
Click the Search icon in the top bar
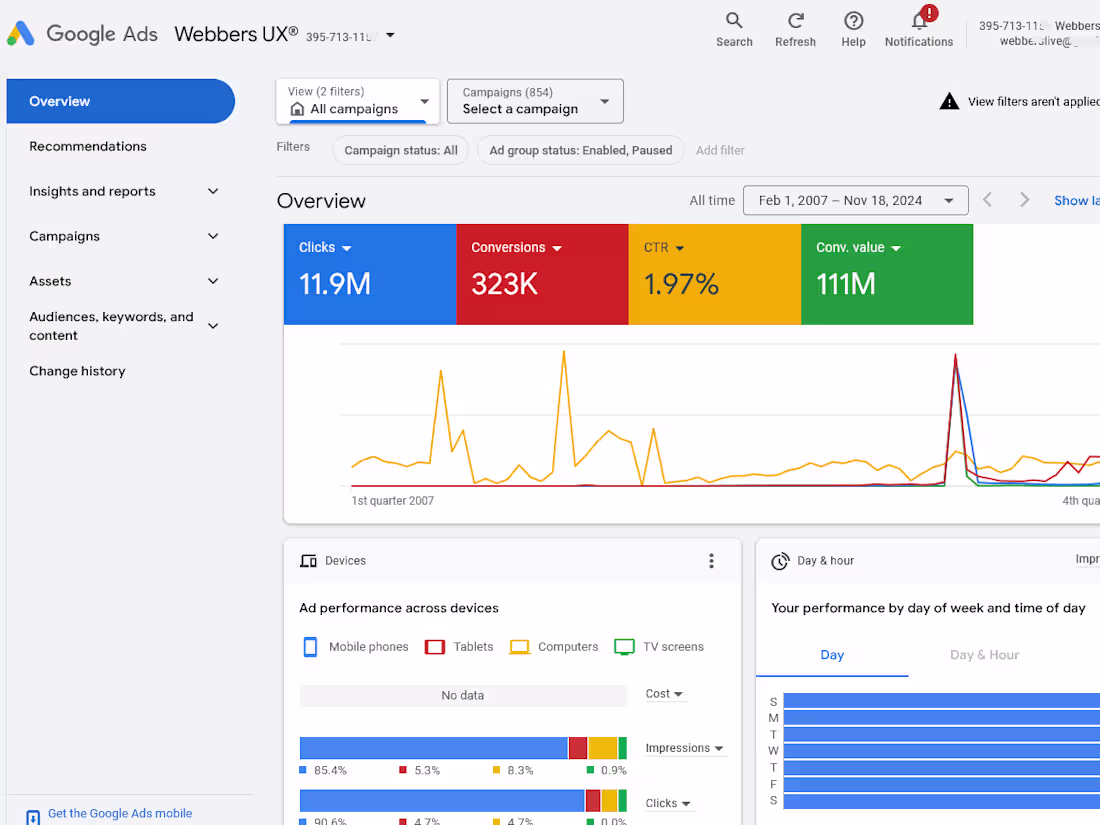(x=734, y=28)
